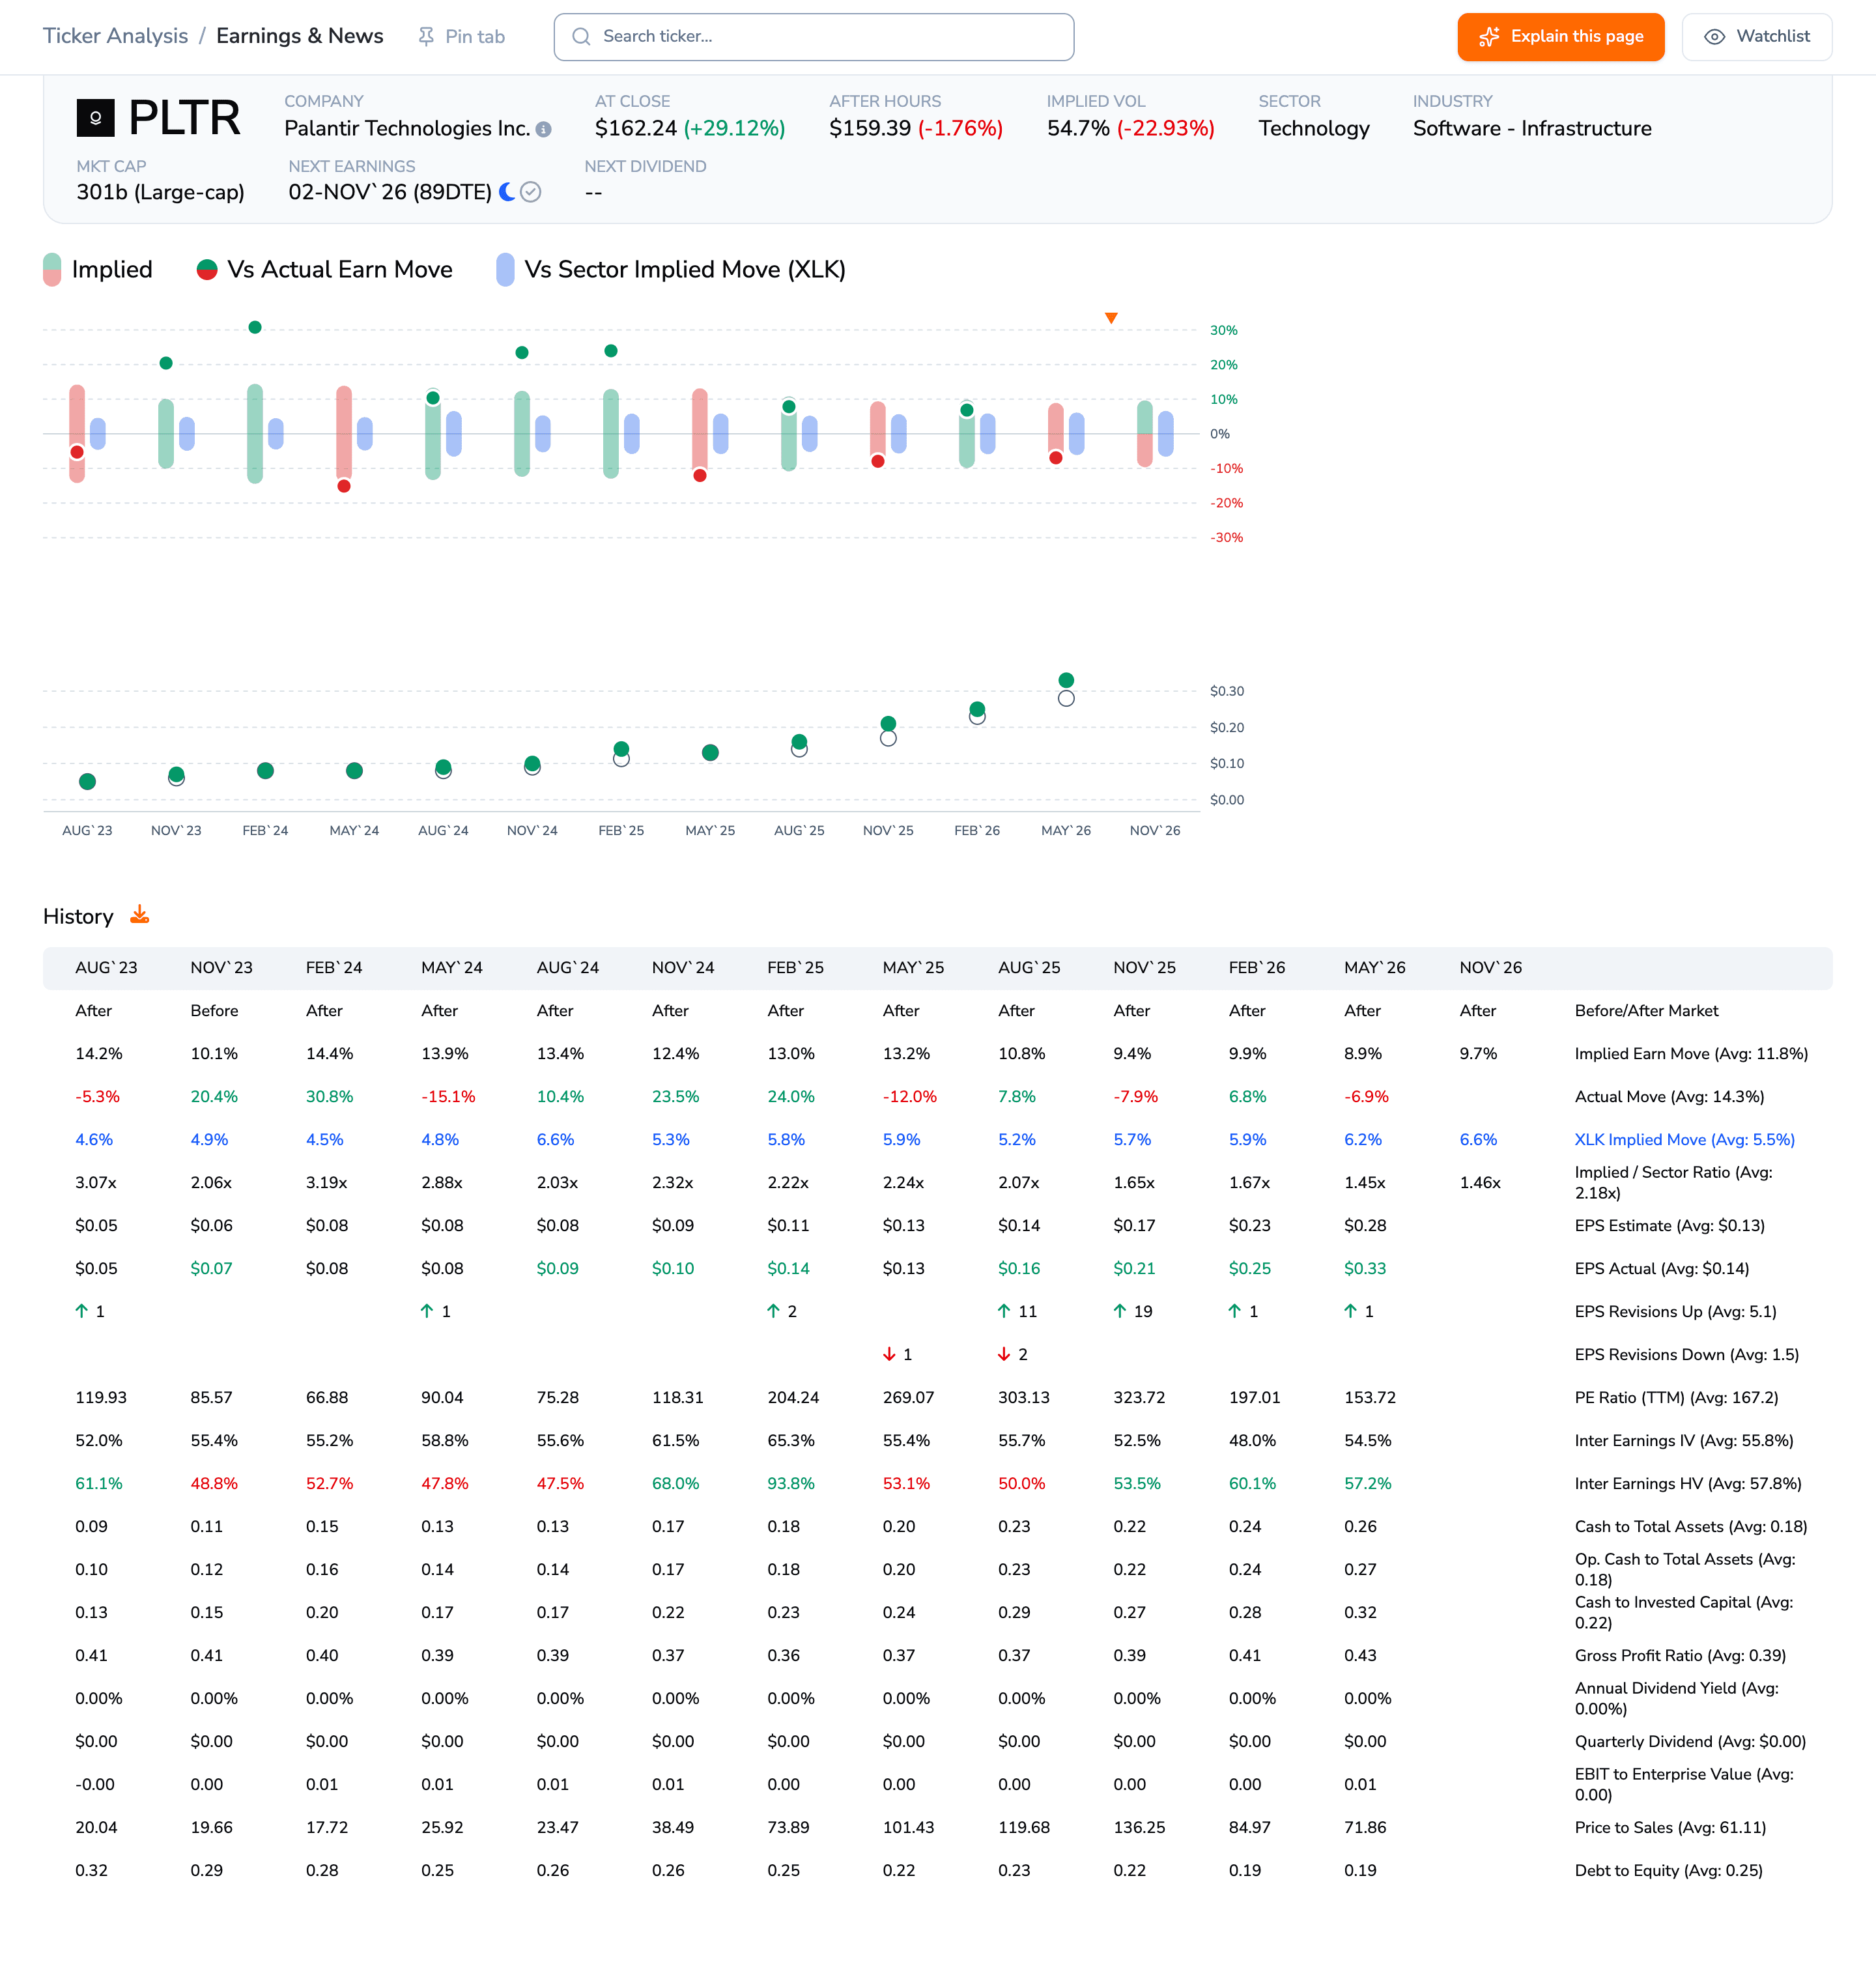Click the PLTR company logo
Screen dimensions: 1876x1975
[x=96, y=118]
